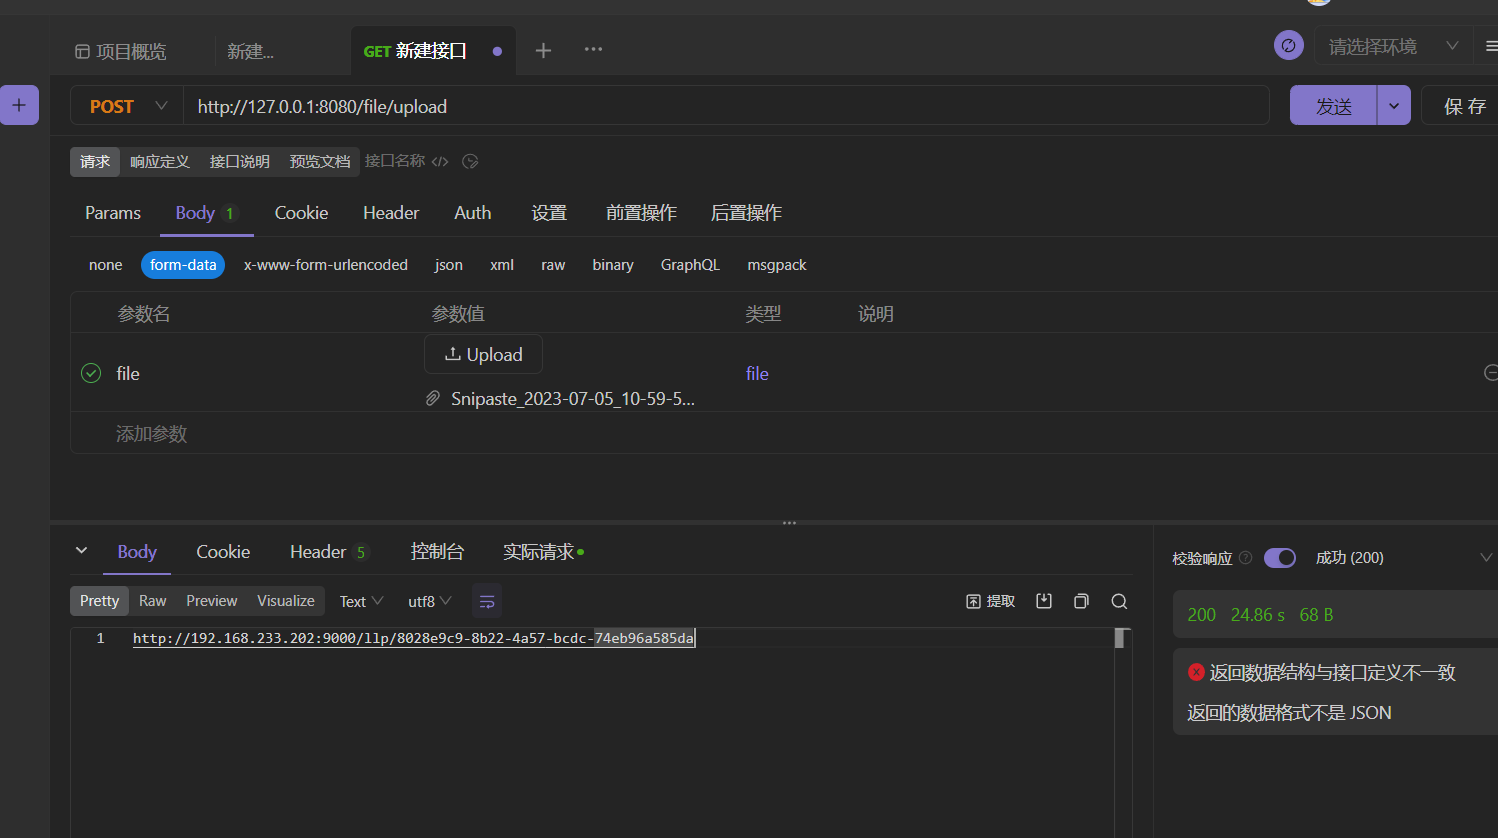The width and height of the screenshot is (1498, 838).
Task: Show response in Preview view
Action: pyautogui.click(x=212, y=601)
